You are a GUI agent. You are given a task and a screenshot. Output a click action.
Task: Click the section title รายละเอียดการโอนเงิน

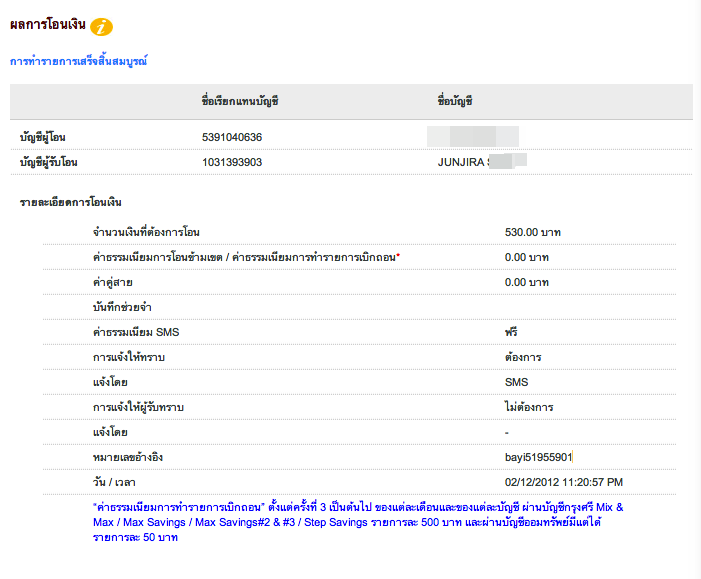pos(71,202)
